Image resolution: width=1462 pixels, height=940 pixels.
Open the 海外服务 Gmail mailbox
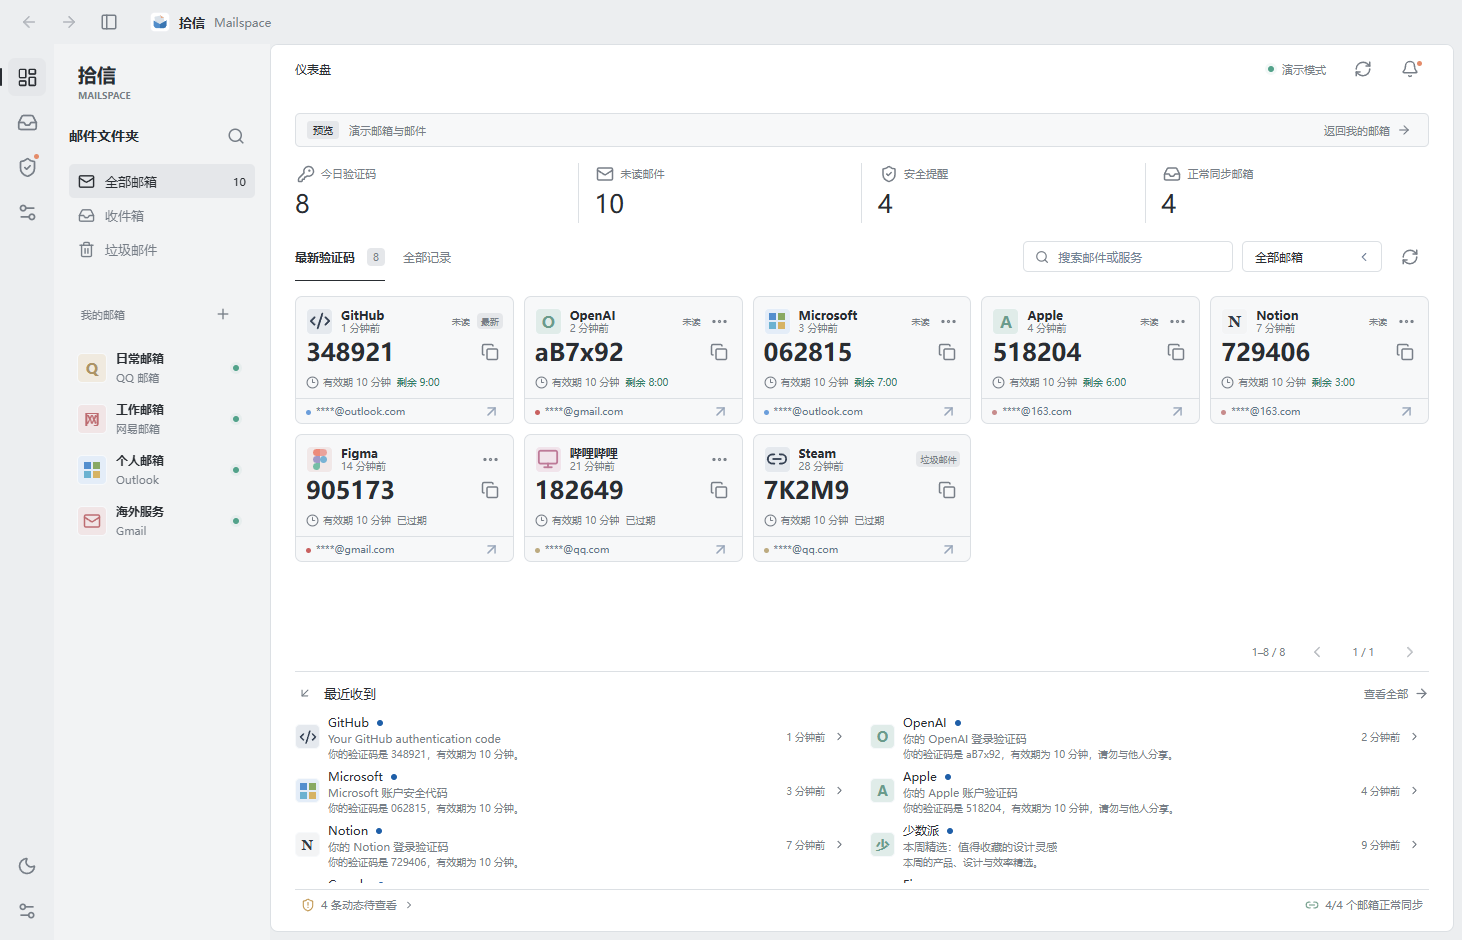pos(162,521)
